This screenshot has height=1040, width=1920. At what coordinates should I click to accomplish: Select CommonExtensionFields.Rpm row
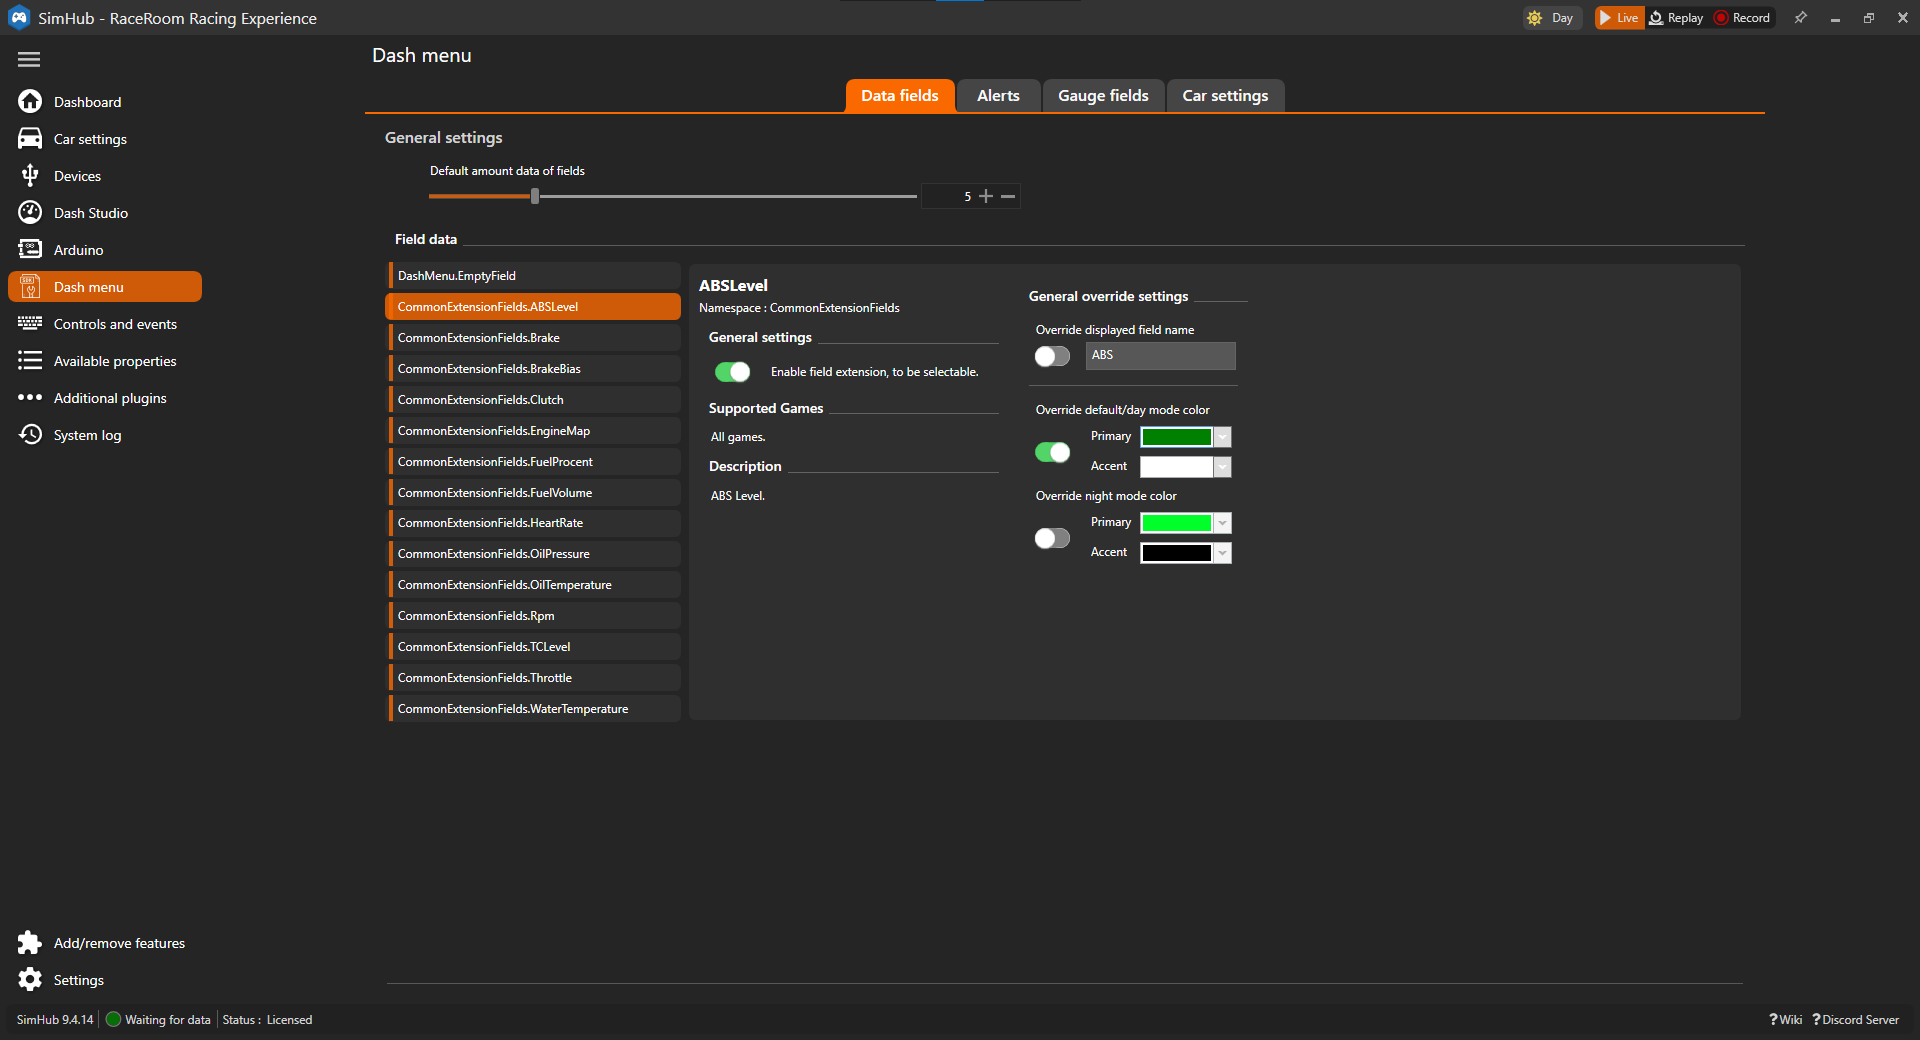[534, 616]
